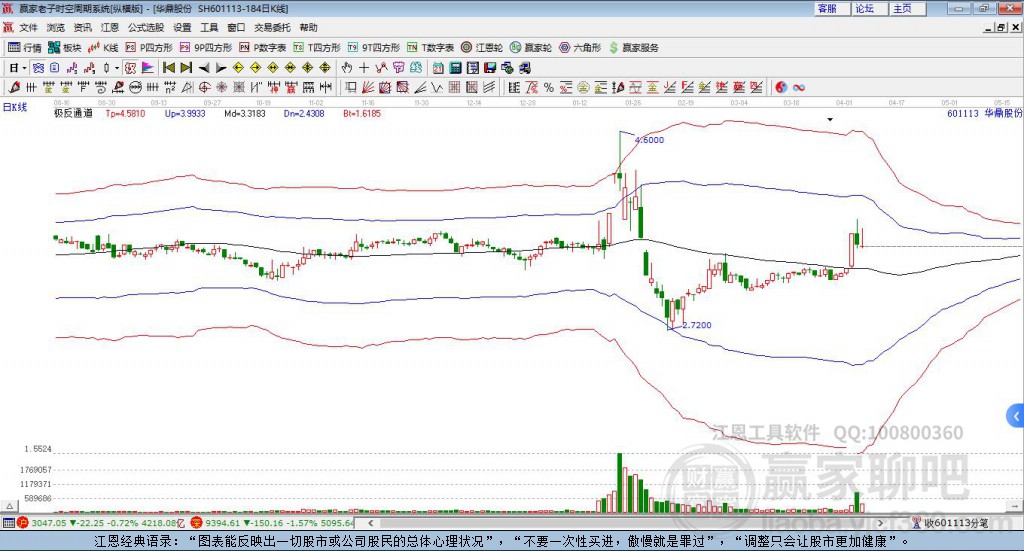The width and height of the screenshot is (1024, 551).
Task: Click the blue-red infinity loop icon
Action: [799, 87]
